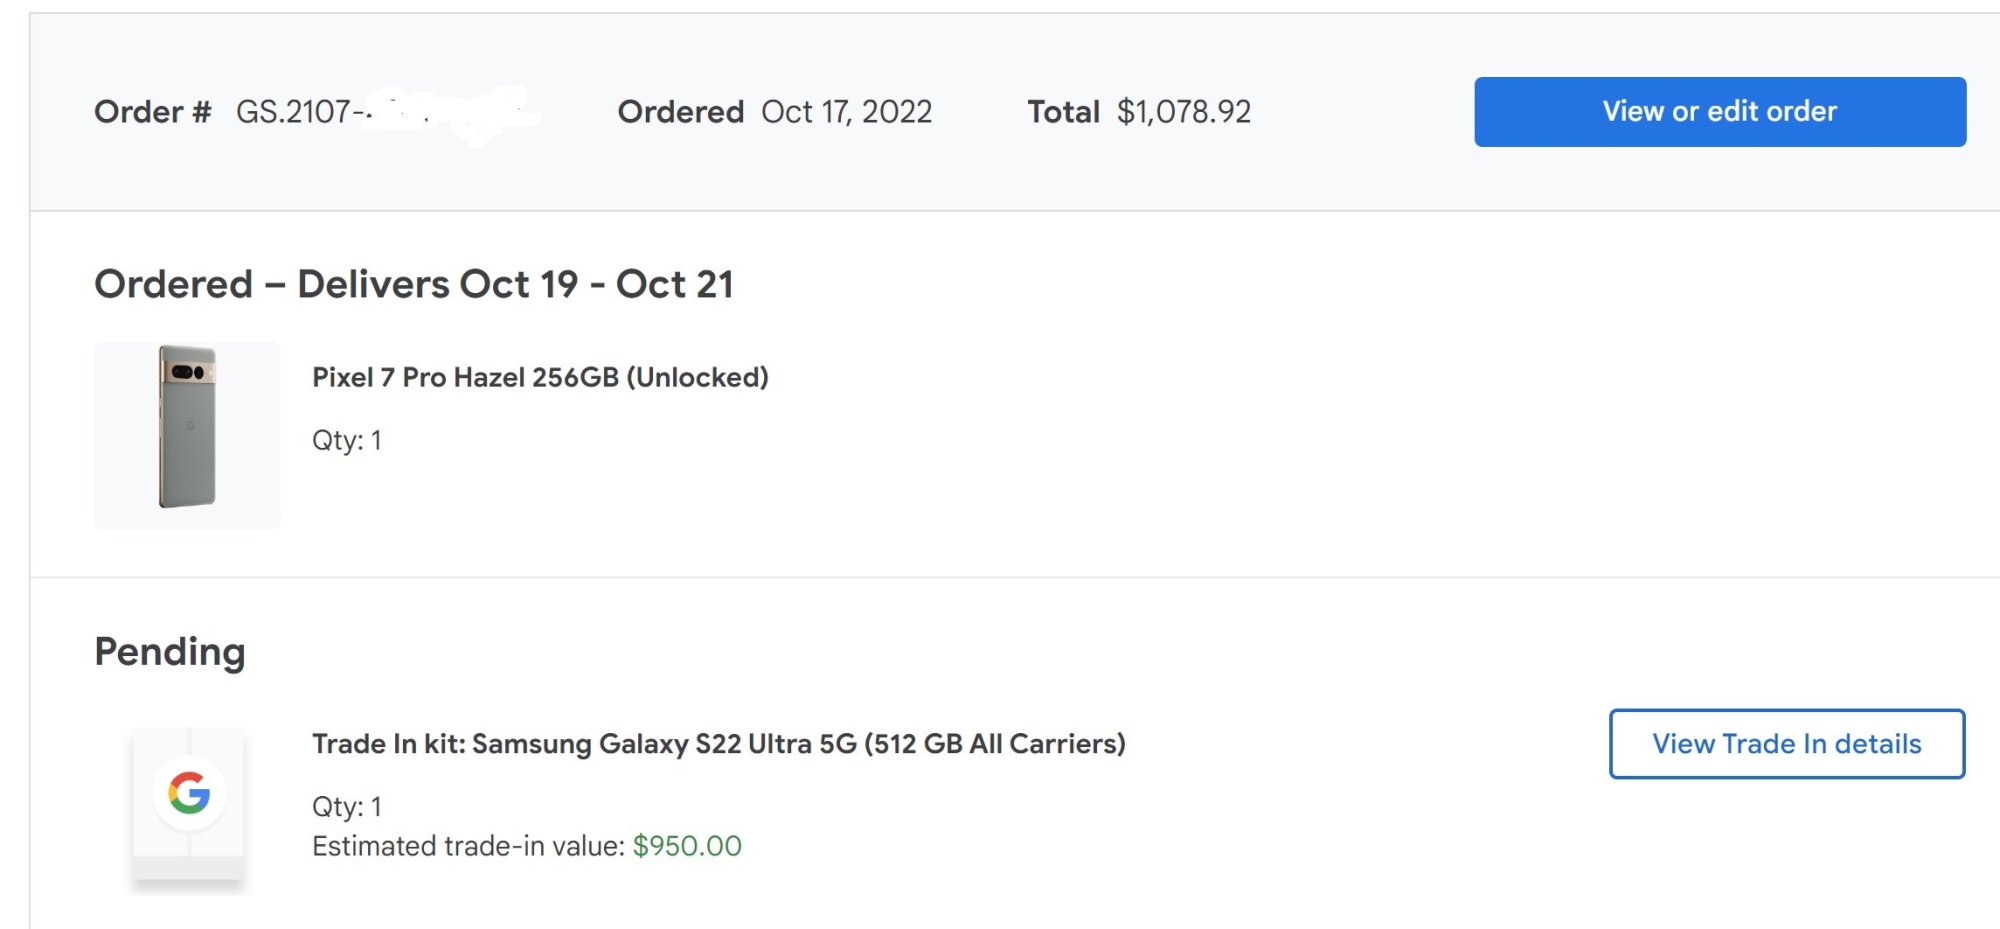Click the Ordered – Delivers Oct 19 heading
Image resolution: width=2000 pixels, height=929 pixels.
414,285
